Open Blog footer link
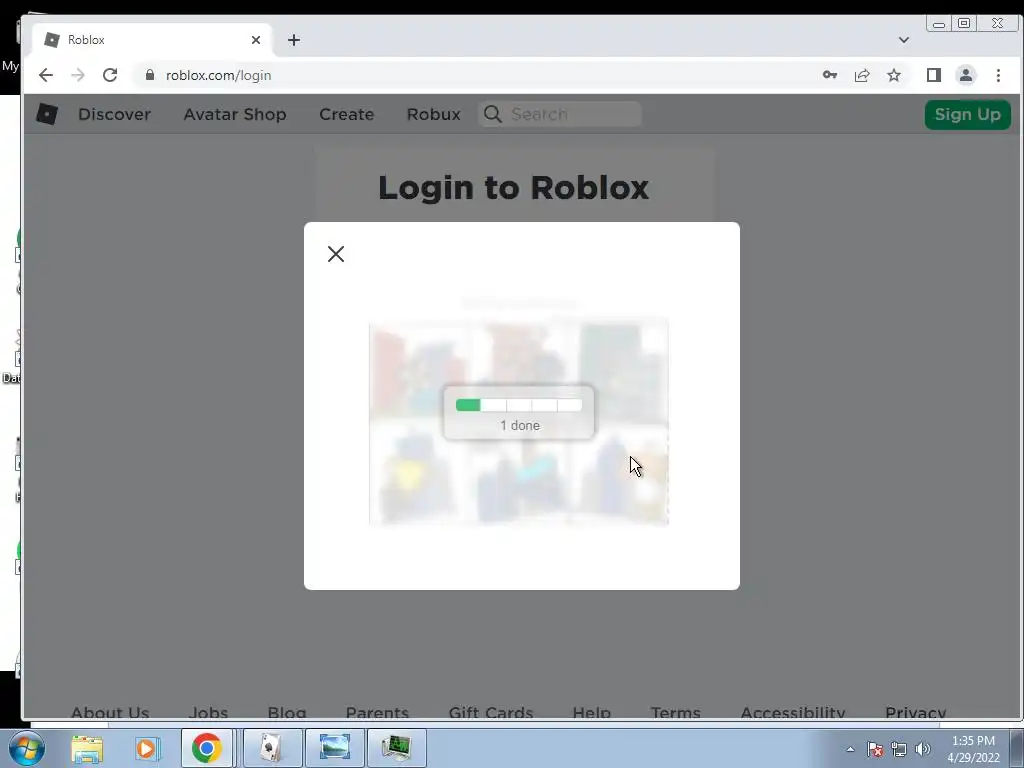The width and height of the screenshot is (1024, 768). 287,712
